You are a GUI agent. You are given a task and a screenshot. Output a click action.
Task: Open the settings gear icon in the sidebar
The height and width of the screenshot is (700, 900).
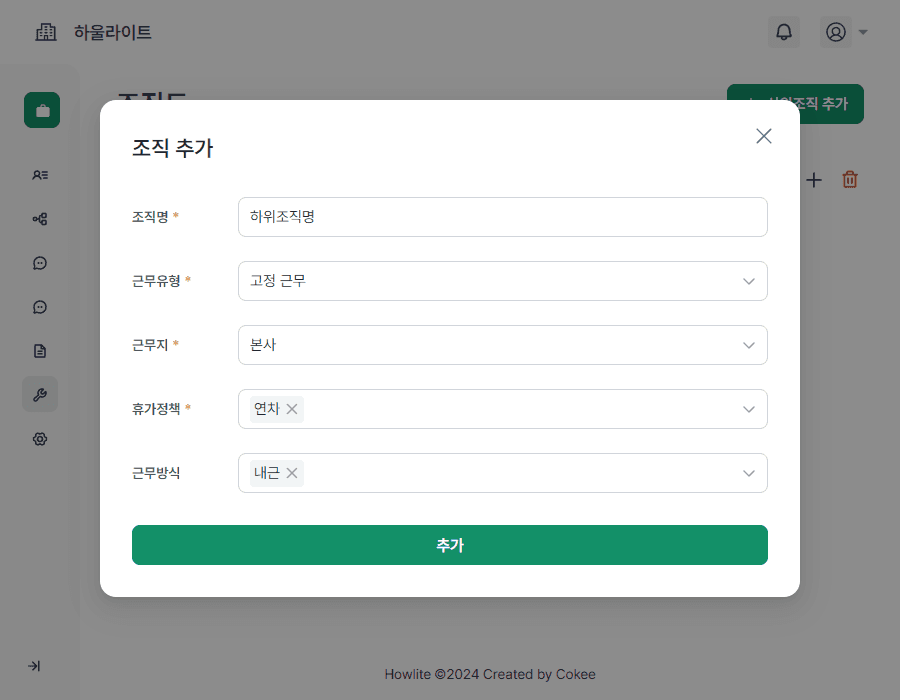pos(39,439)
